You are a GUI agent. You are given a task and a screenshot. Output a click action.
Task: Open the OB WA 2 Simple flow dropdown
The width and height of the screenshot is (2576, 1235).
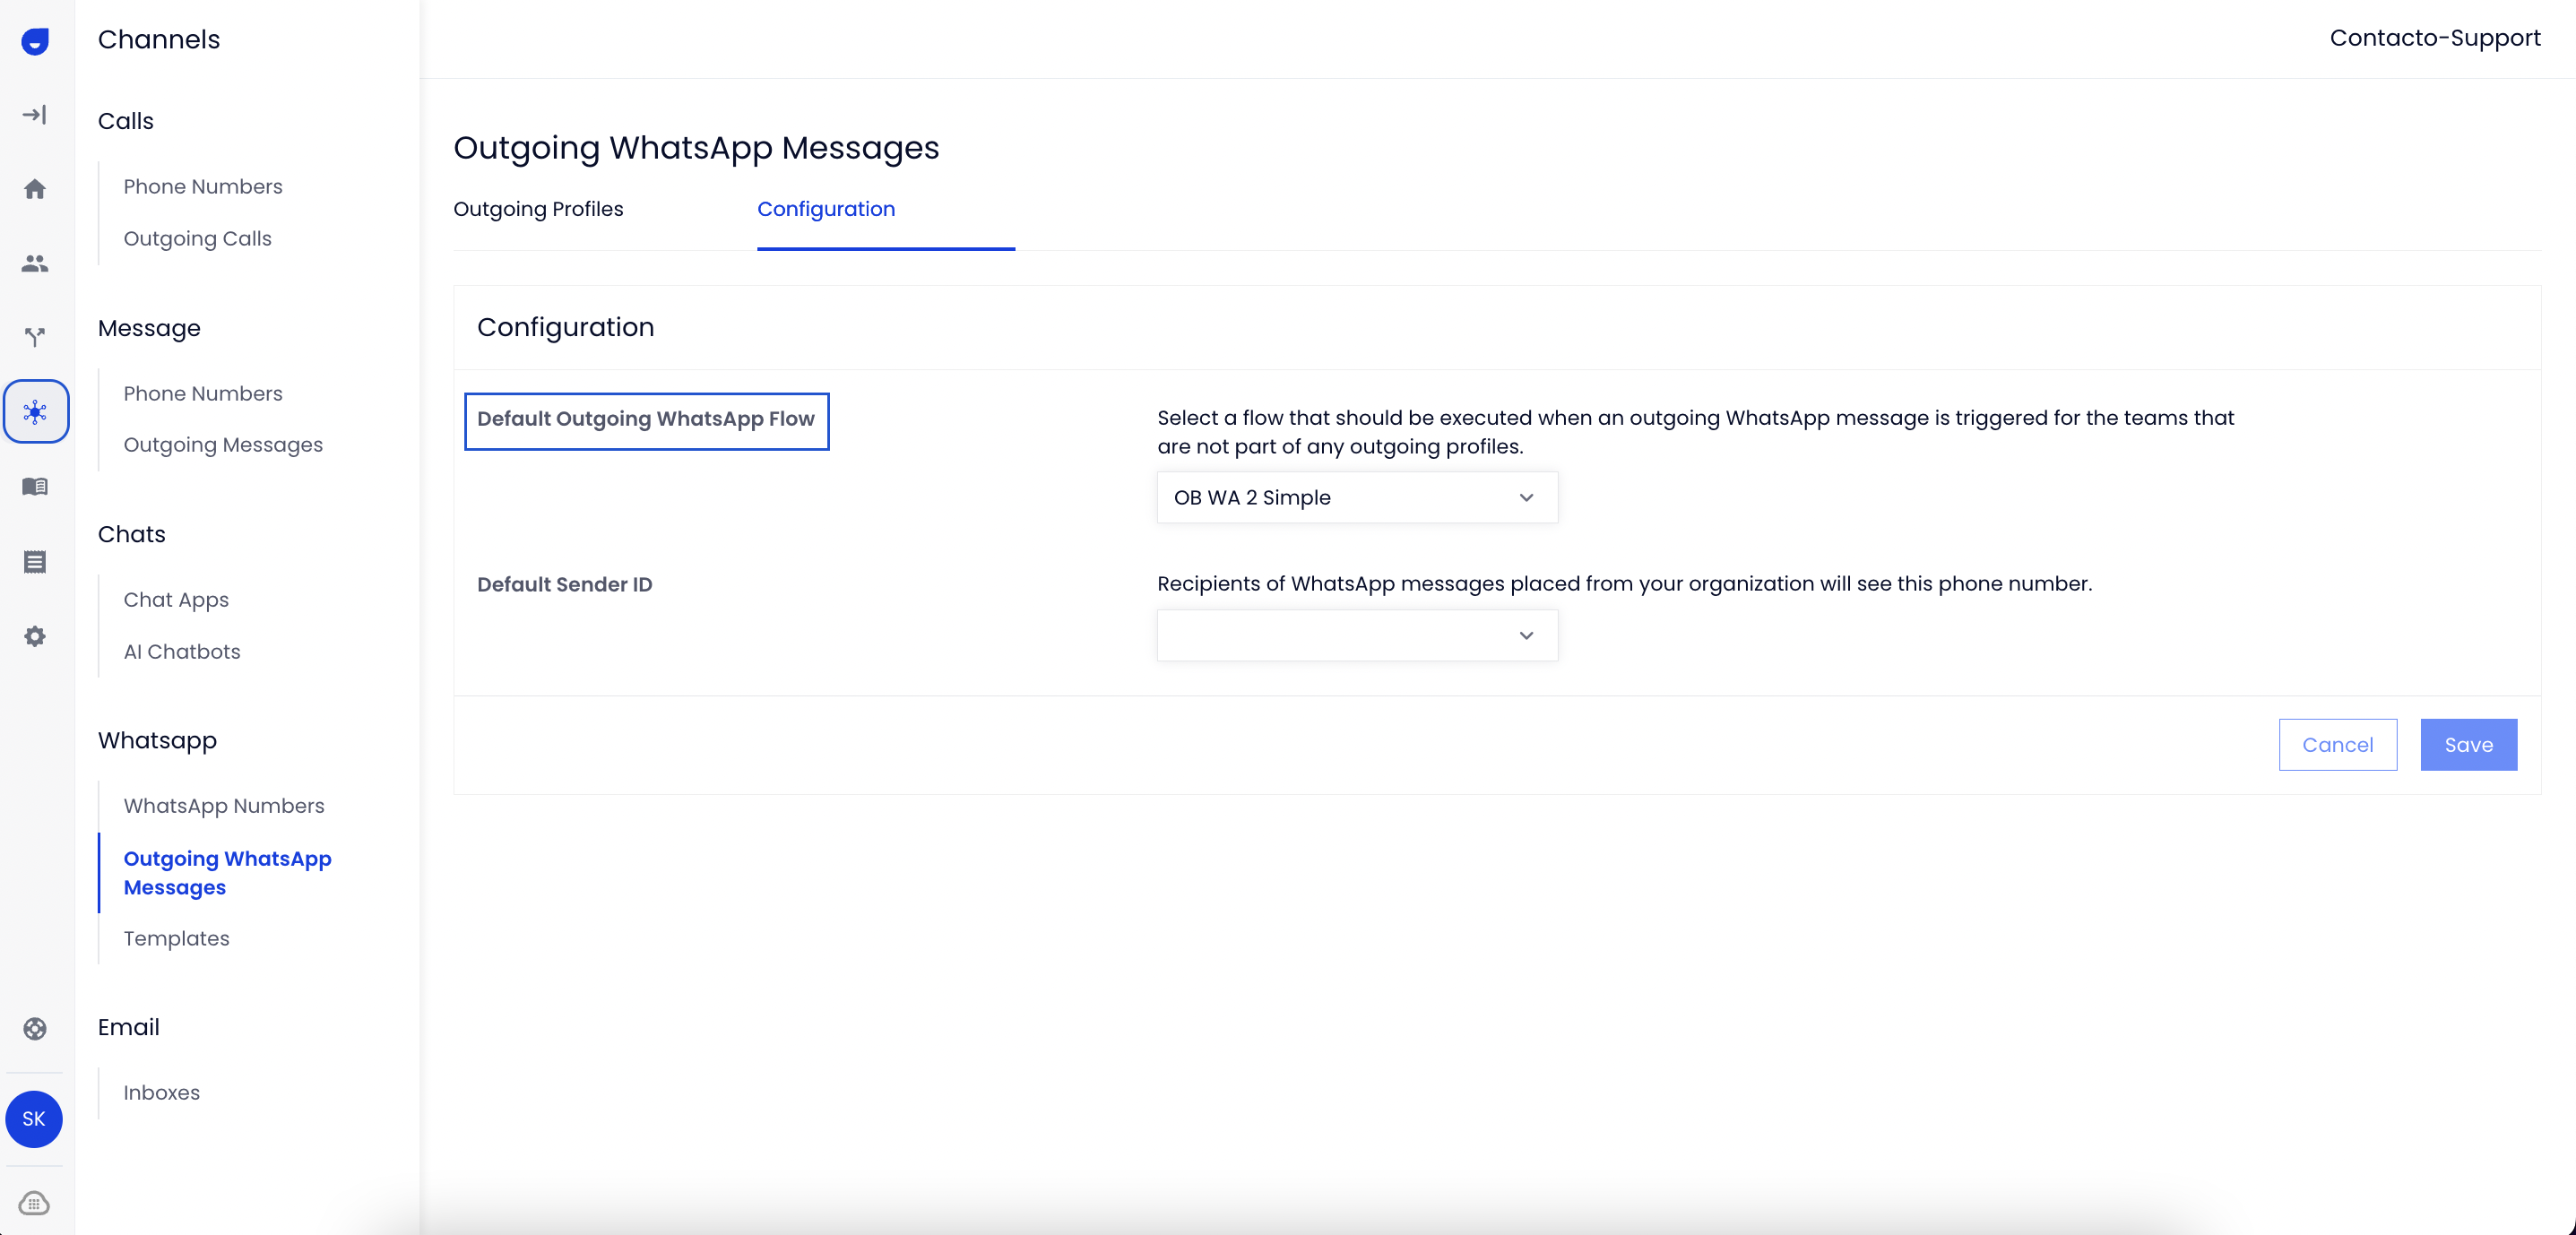coord(1357,497)
